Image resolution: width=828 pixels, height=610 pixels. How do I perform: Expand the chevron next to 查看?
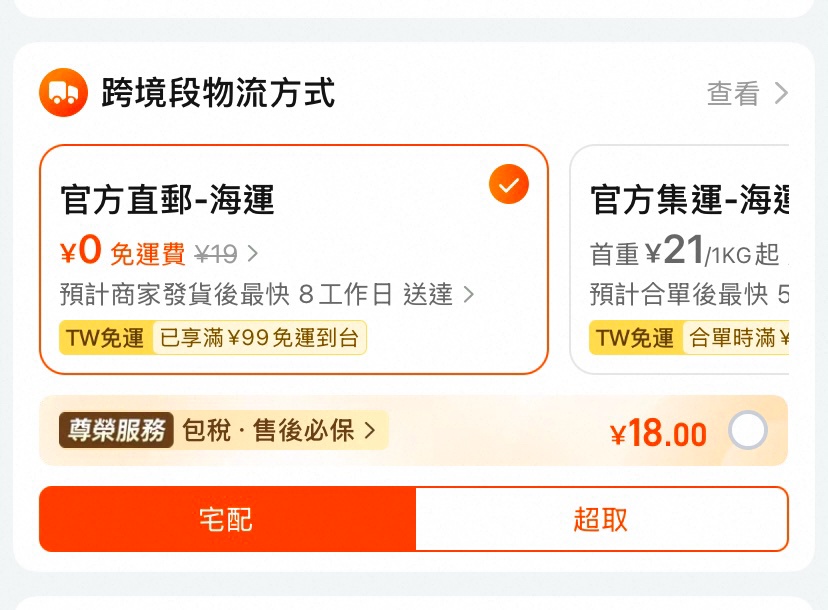(x=781, y=94)
